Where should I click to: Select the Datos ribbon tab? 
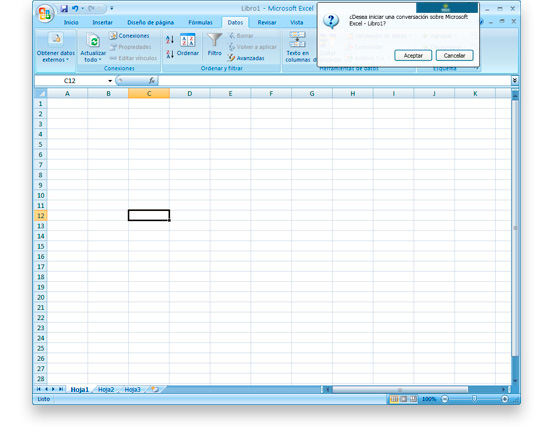click(235, 22)
